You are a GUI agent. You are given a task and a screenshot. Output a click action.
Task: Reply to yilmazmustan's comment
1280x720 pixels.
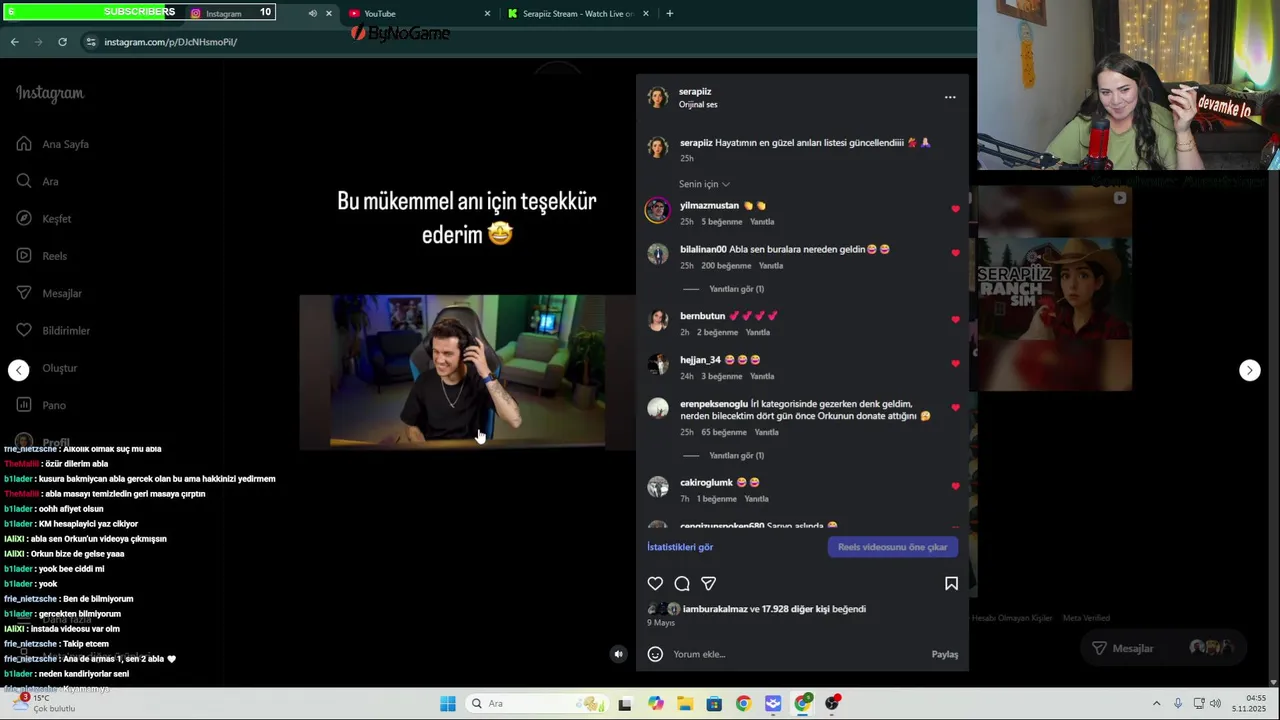[x=762, y=222]
